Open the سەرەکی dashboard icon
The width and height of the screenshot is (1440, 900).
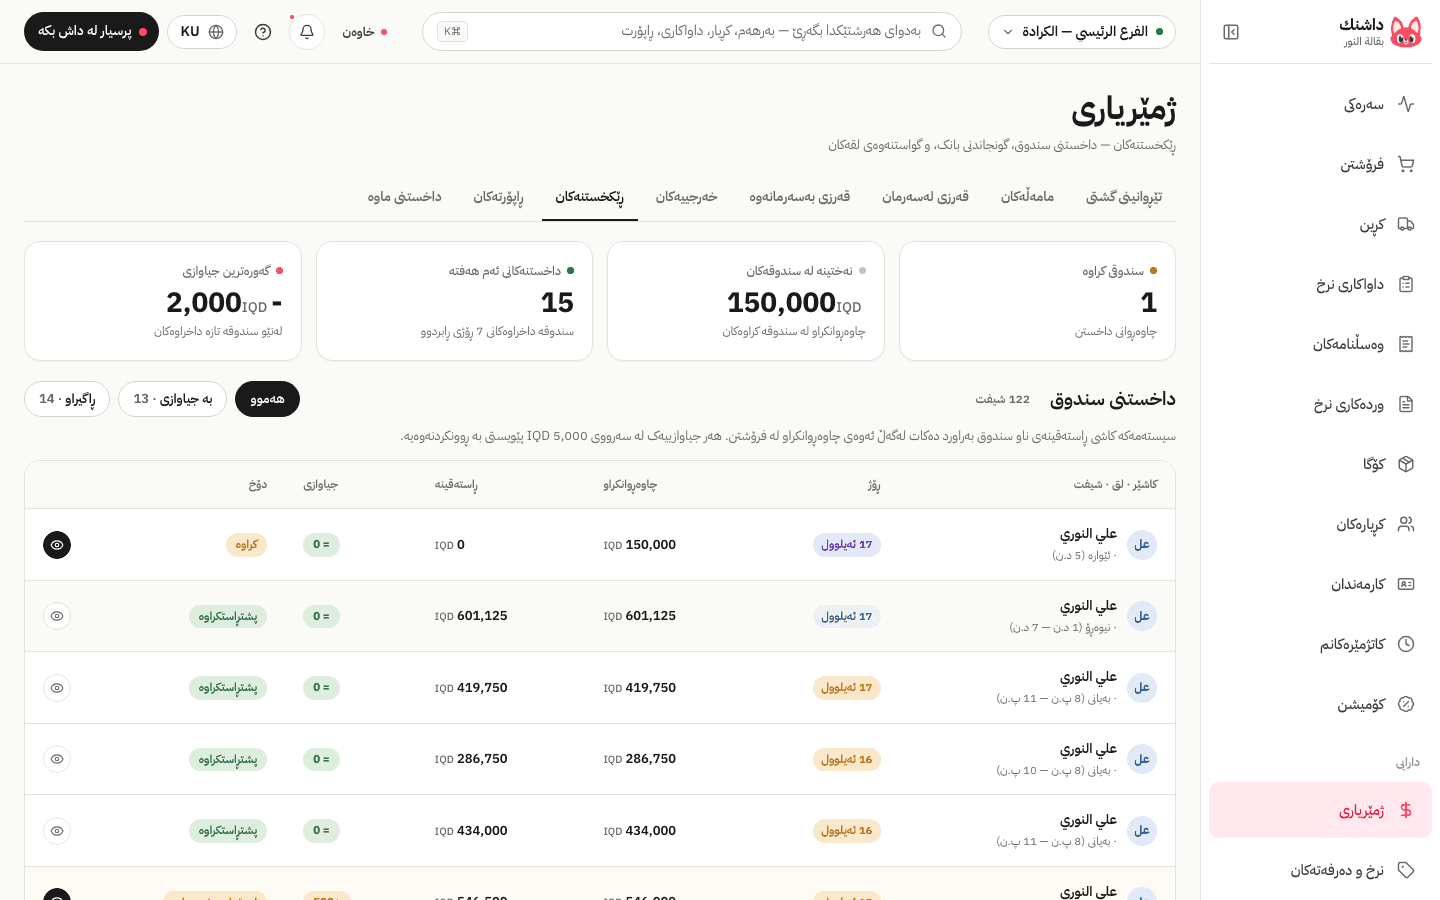tap(1406, 104)
